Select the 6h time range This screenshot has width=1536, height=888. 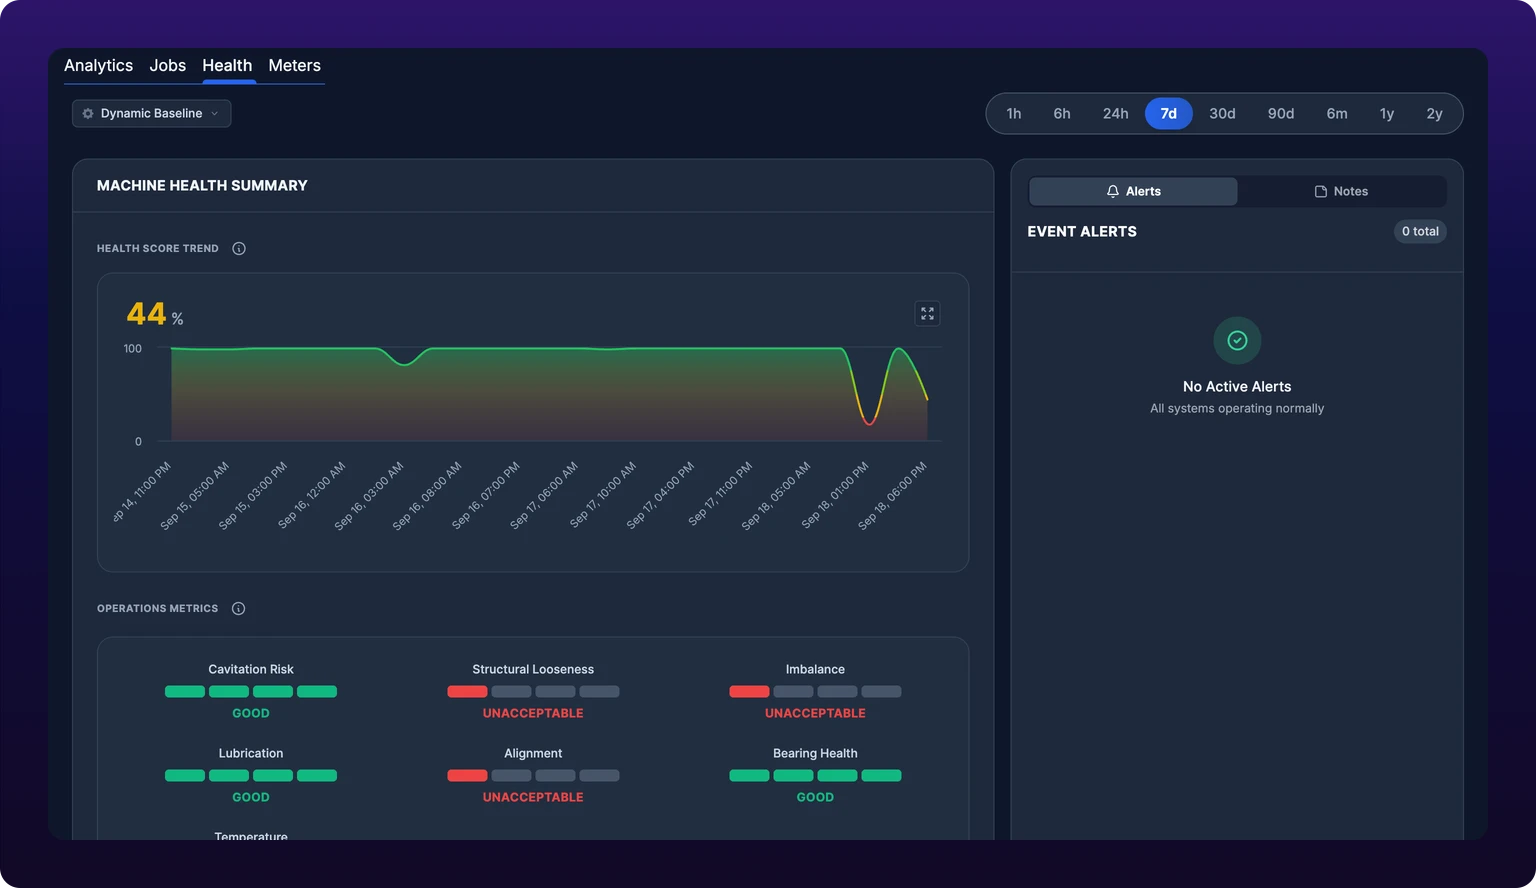click(x=1062, y=113)
